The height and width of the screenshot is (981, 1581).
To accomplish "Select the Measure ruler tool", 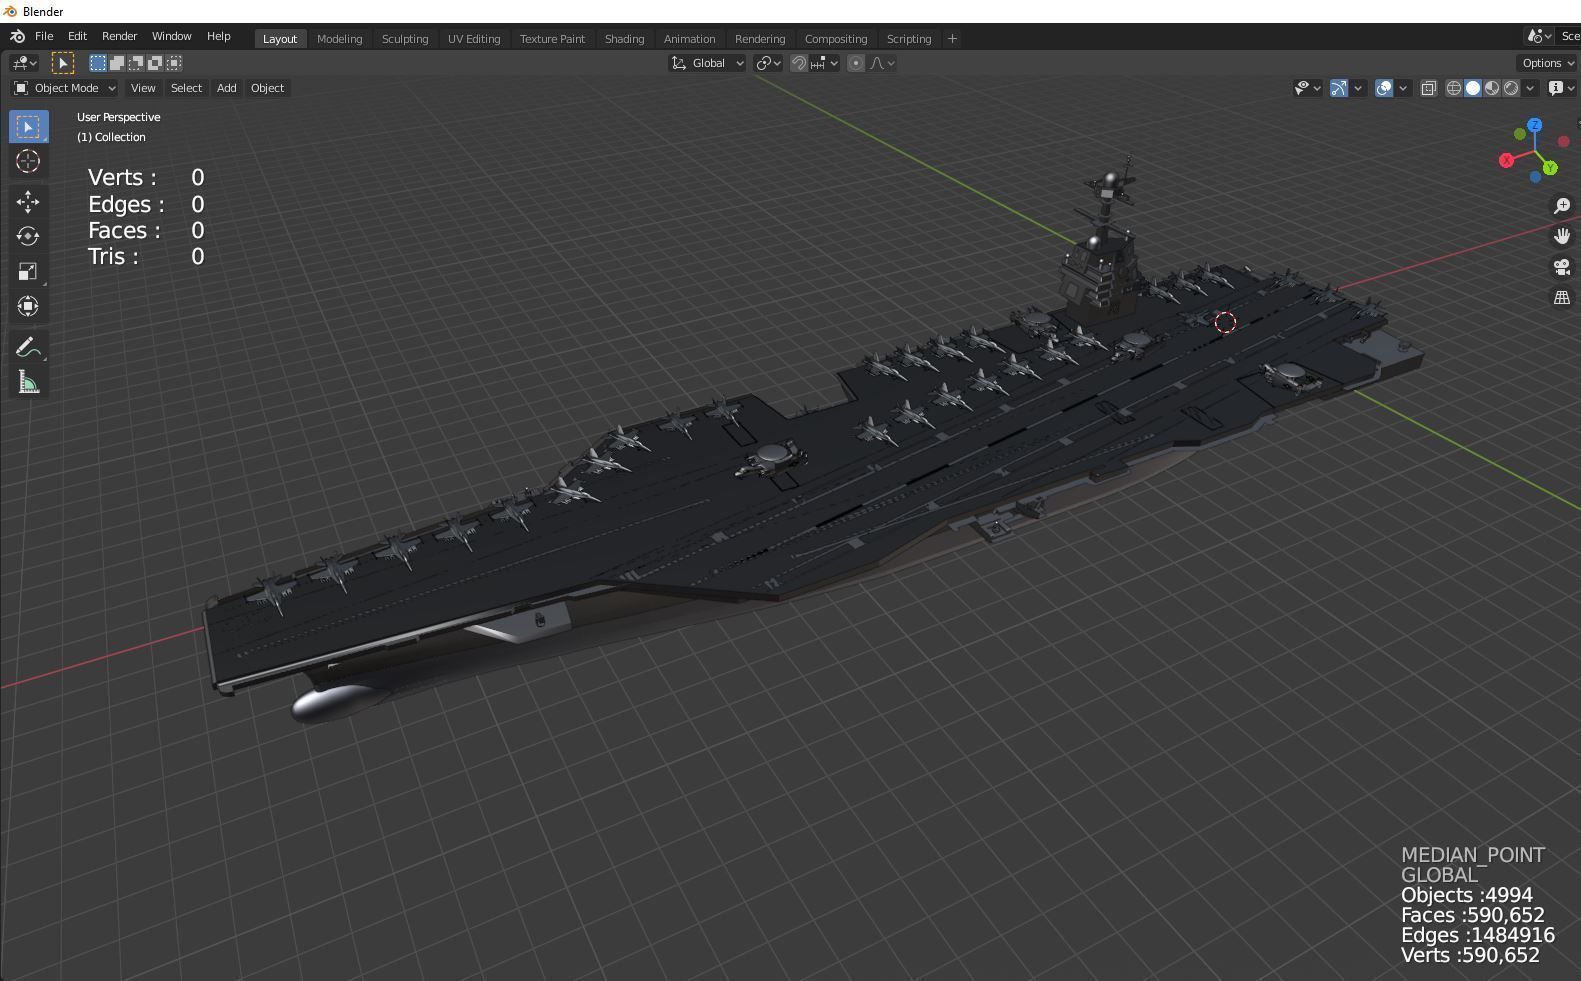I will point(28,382).
